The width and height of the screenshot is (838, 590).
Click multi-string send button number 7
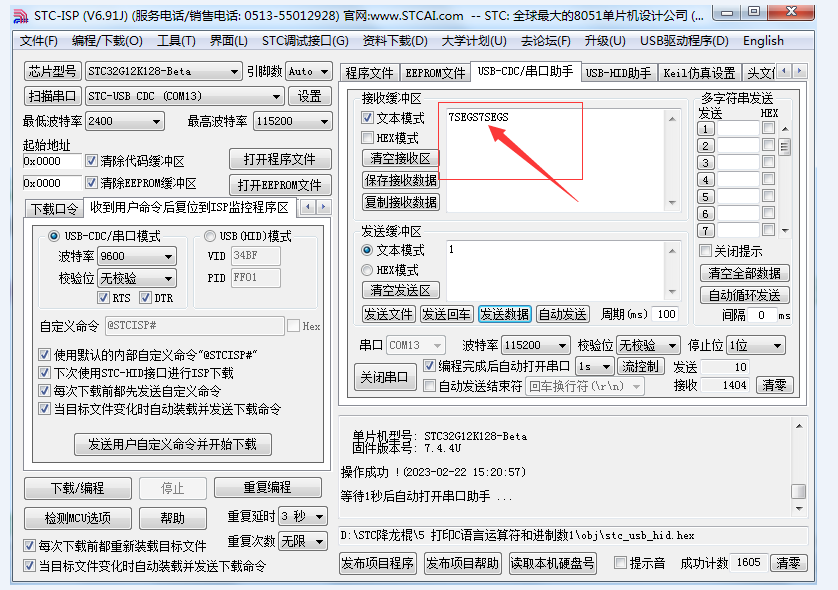click(705, 230)
